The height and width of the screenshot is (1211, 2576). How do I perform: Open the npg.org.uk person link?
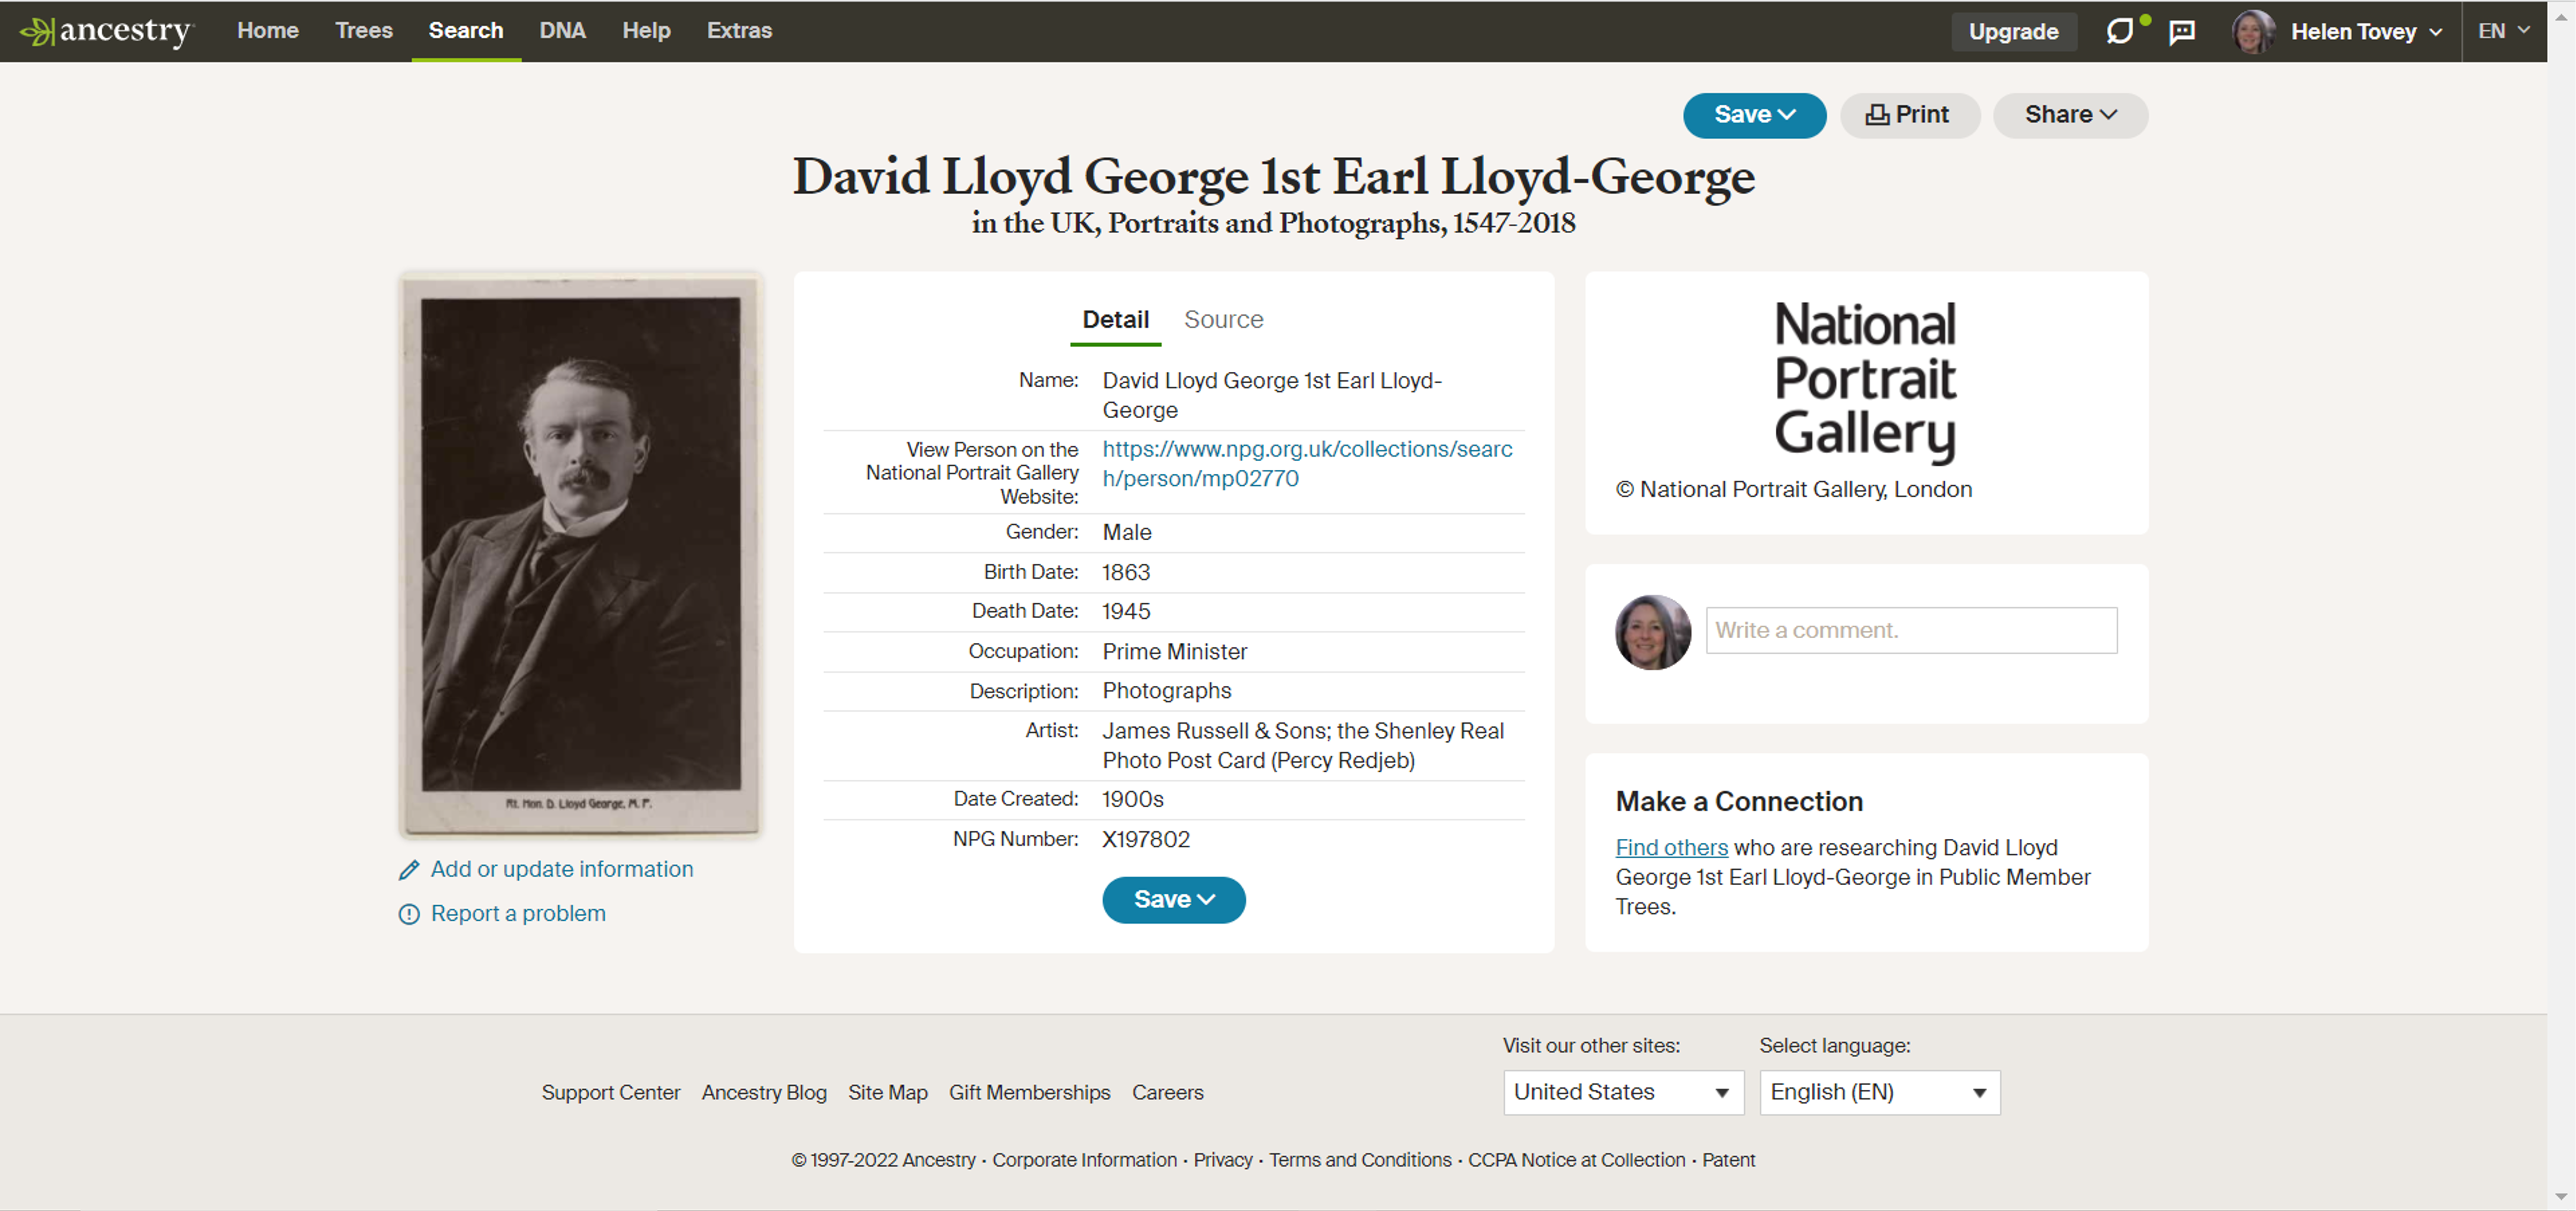[1306, 464]
